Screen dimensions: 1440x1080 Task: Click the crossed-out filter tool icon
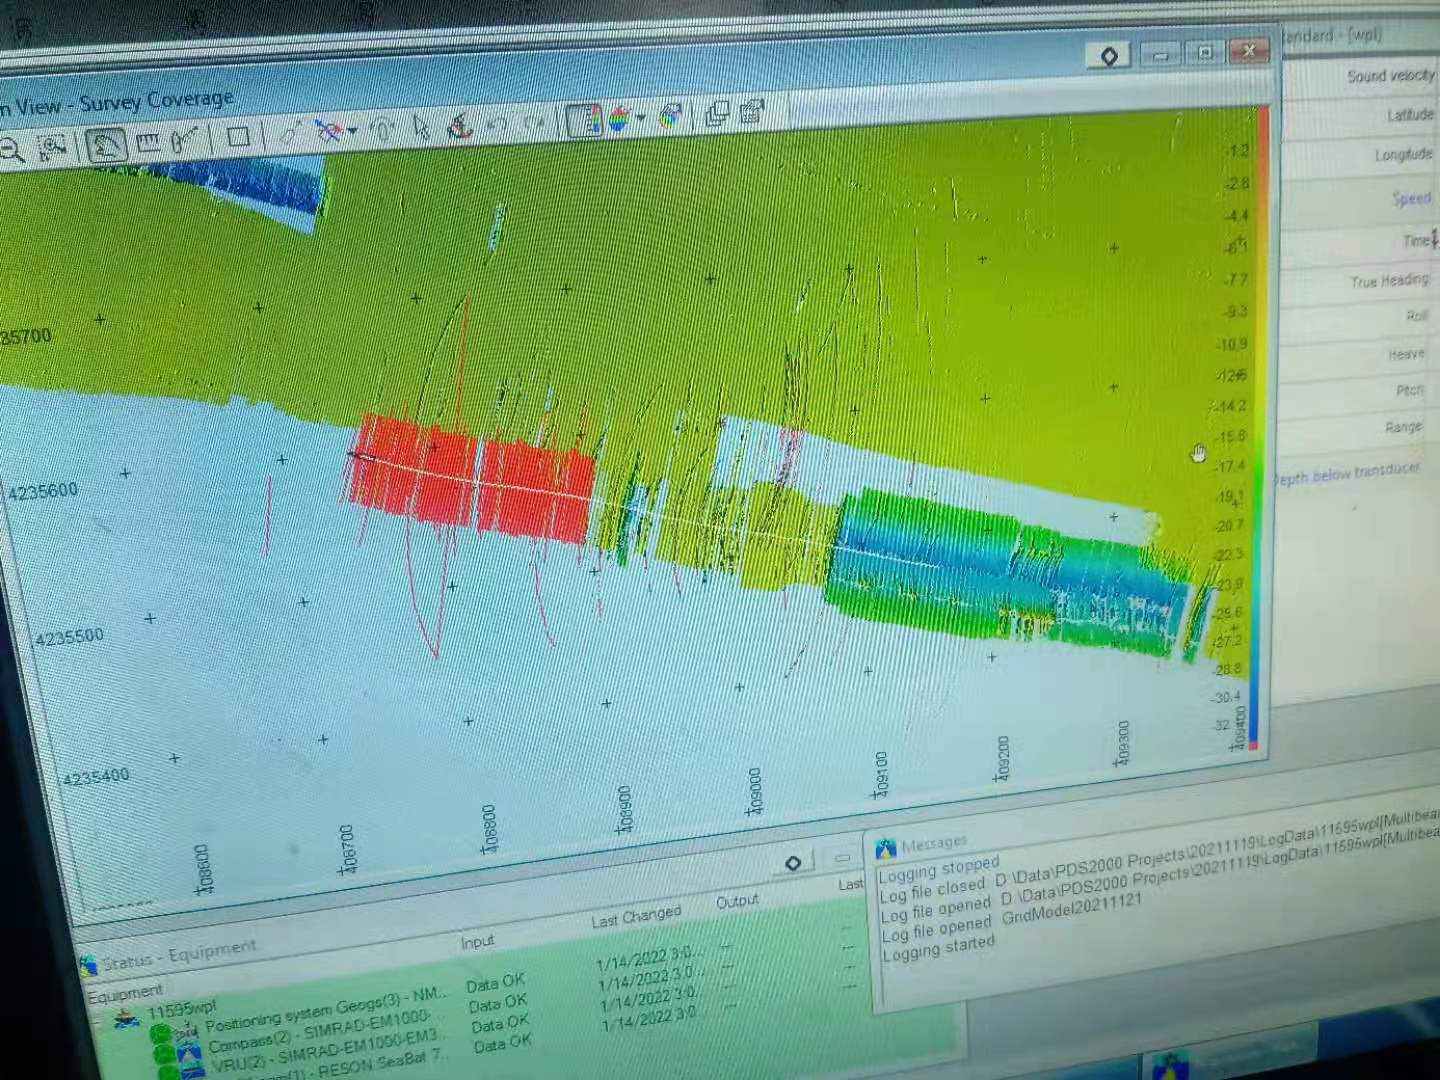[327, 131]
